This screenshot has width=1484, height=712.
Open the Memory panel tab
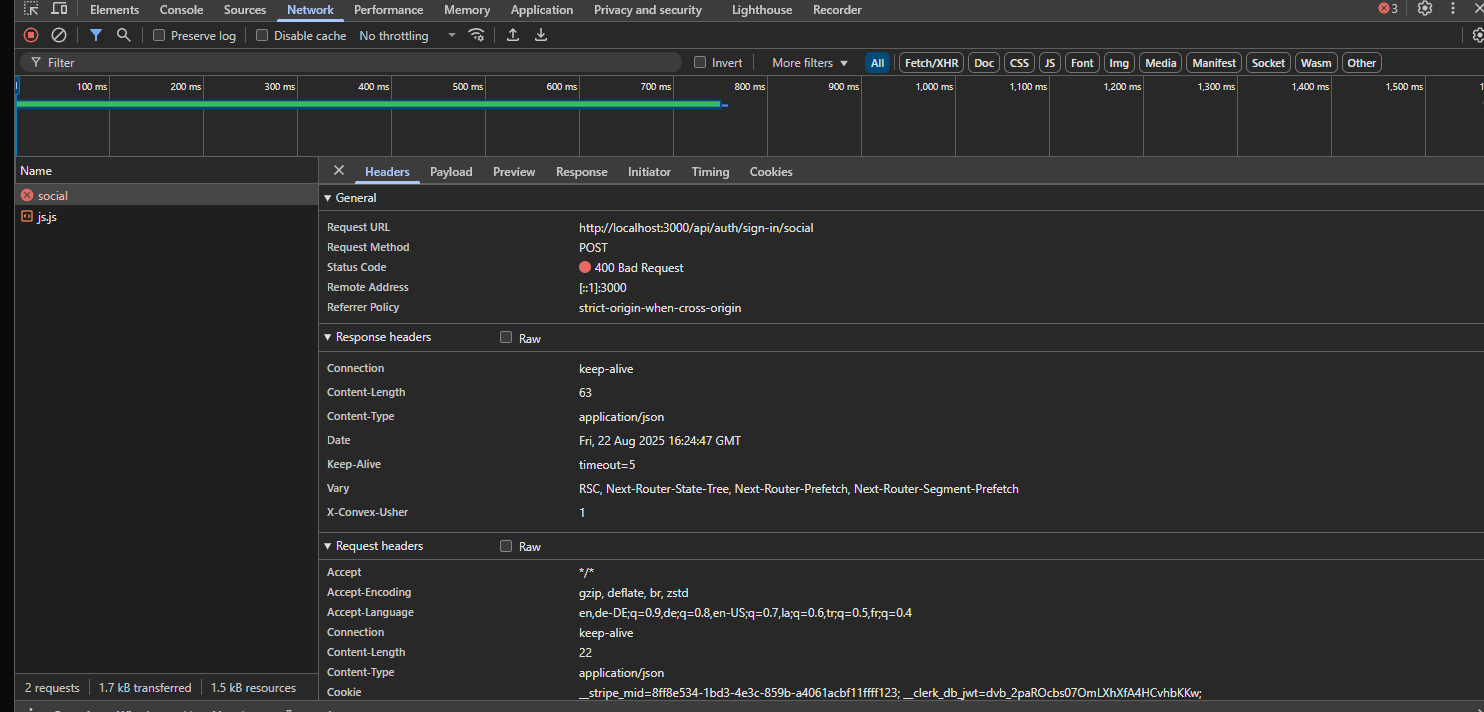click(x=467, y=10)
